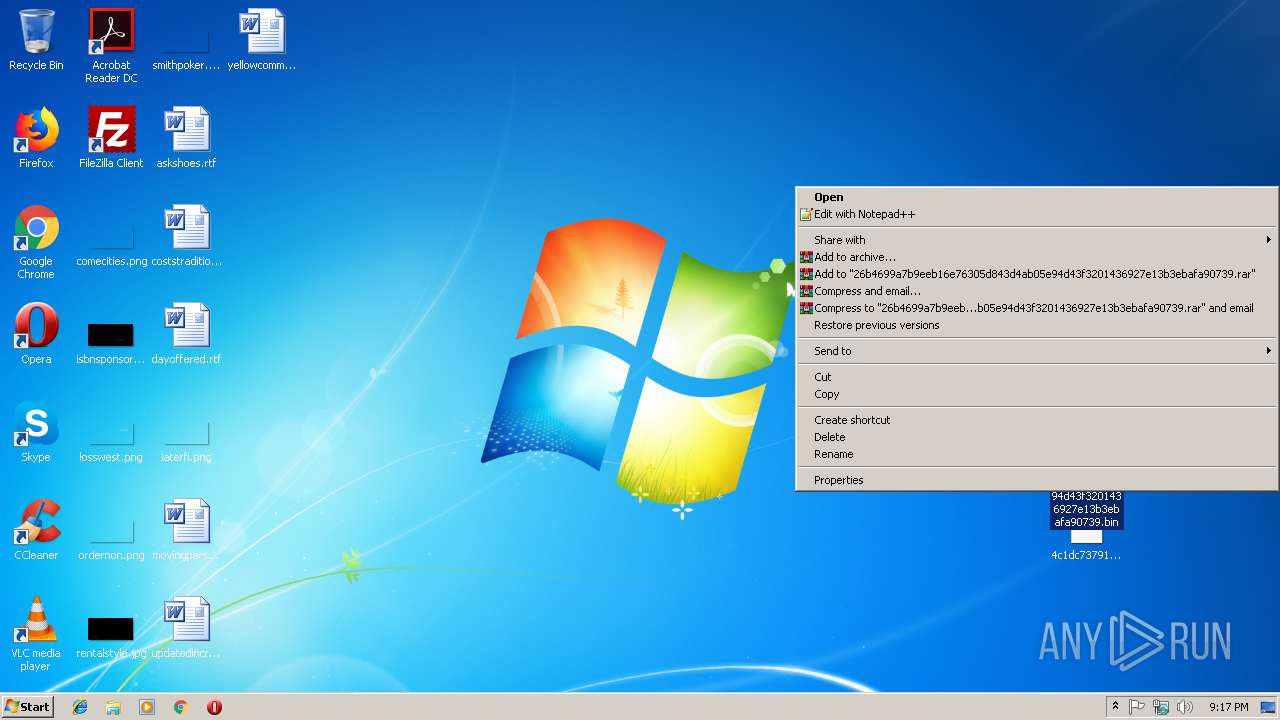
Task: Open the network tray icon
Action: 1161,707
